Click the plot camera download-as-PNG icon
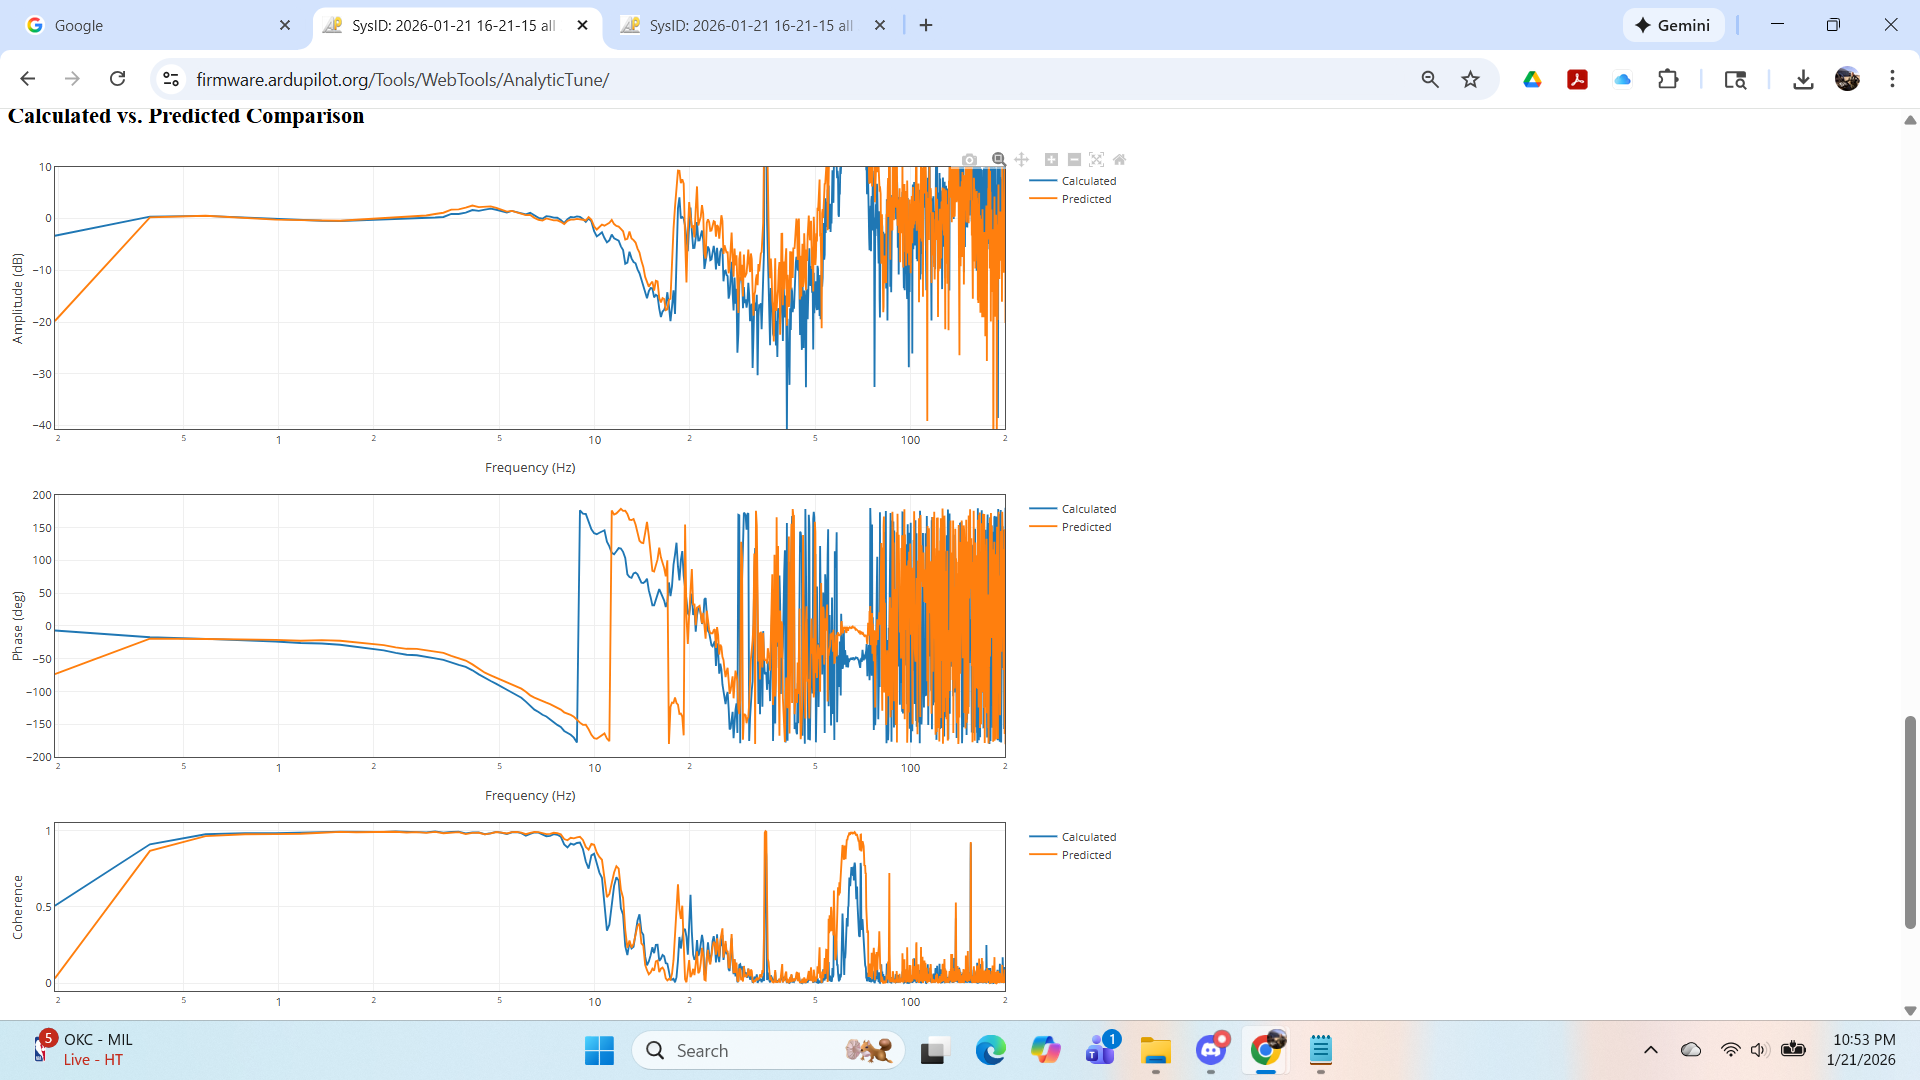This screenshot has width=1920, height=1080. pos(969,160)
